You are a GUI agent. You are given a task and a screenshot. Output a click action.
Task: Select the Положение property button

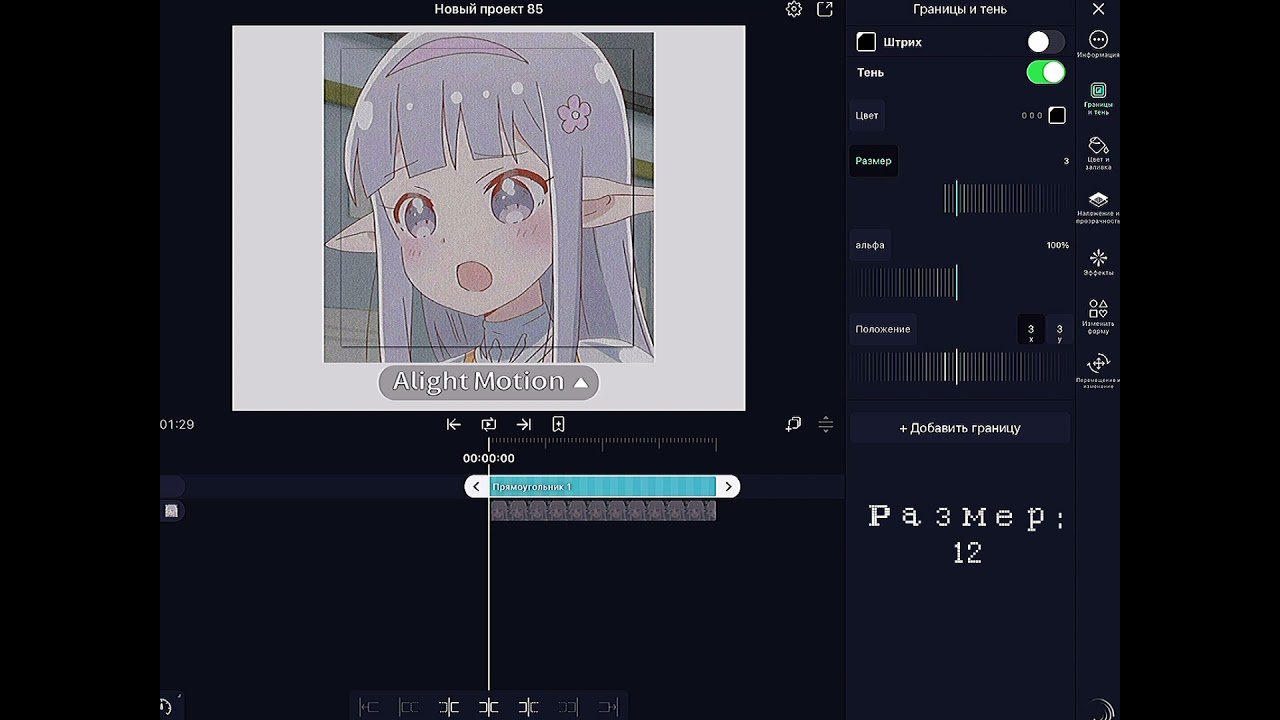click(x=882, y=329)
